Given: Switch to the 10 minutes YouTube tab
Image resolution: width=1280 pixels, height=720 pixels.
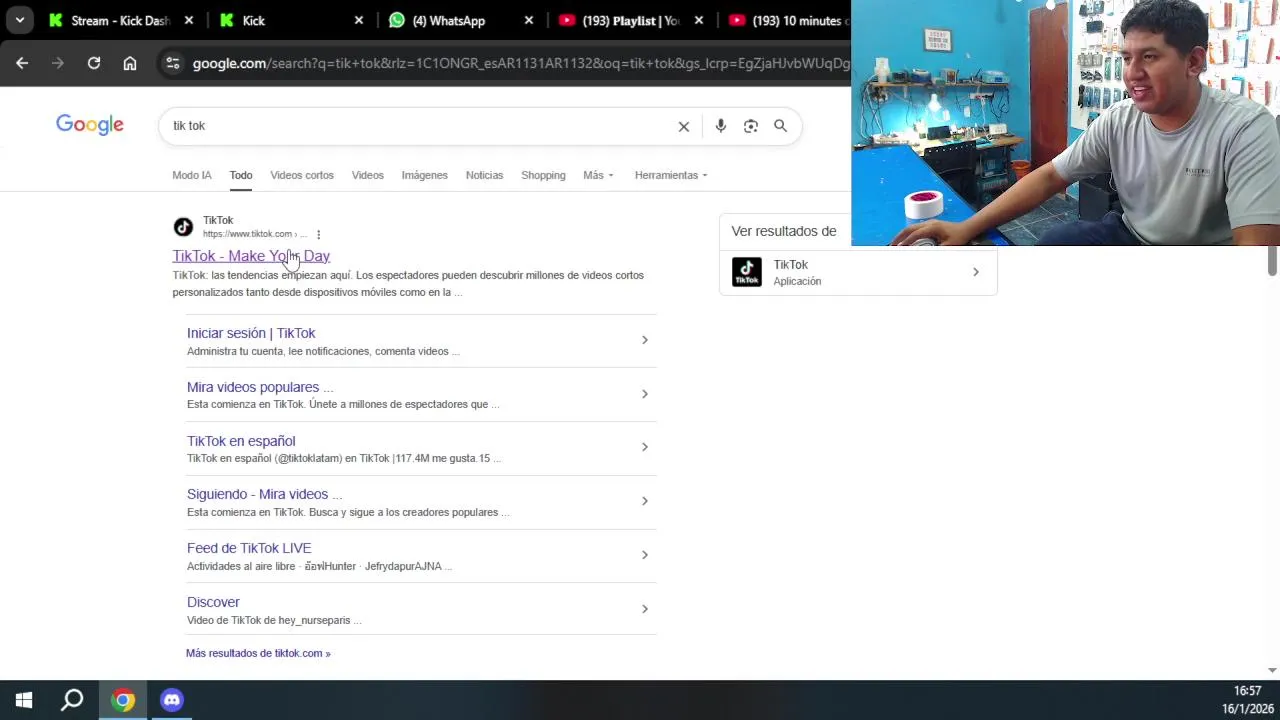Looking at the screenshot, I should (786, 20).
